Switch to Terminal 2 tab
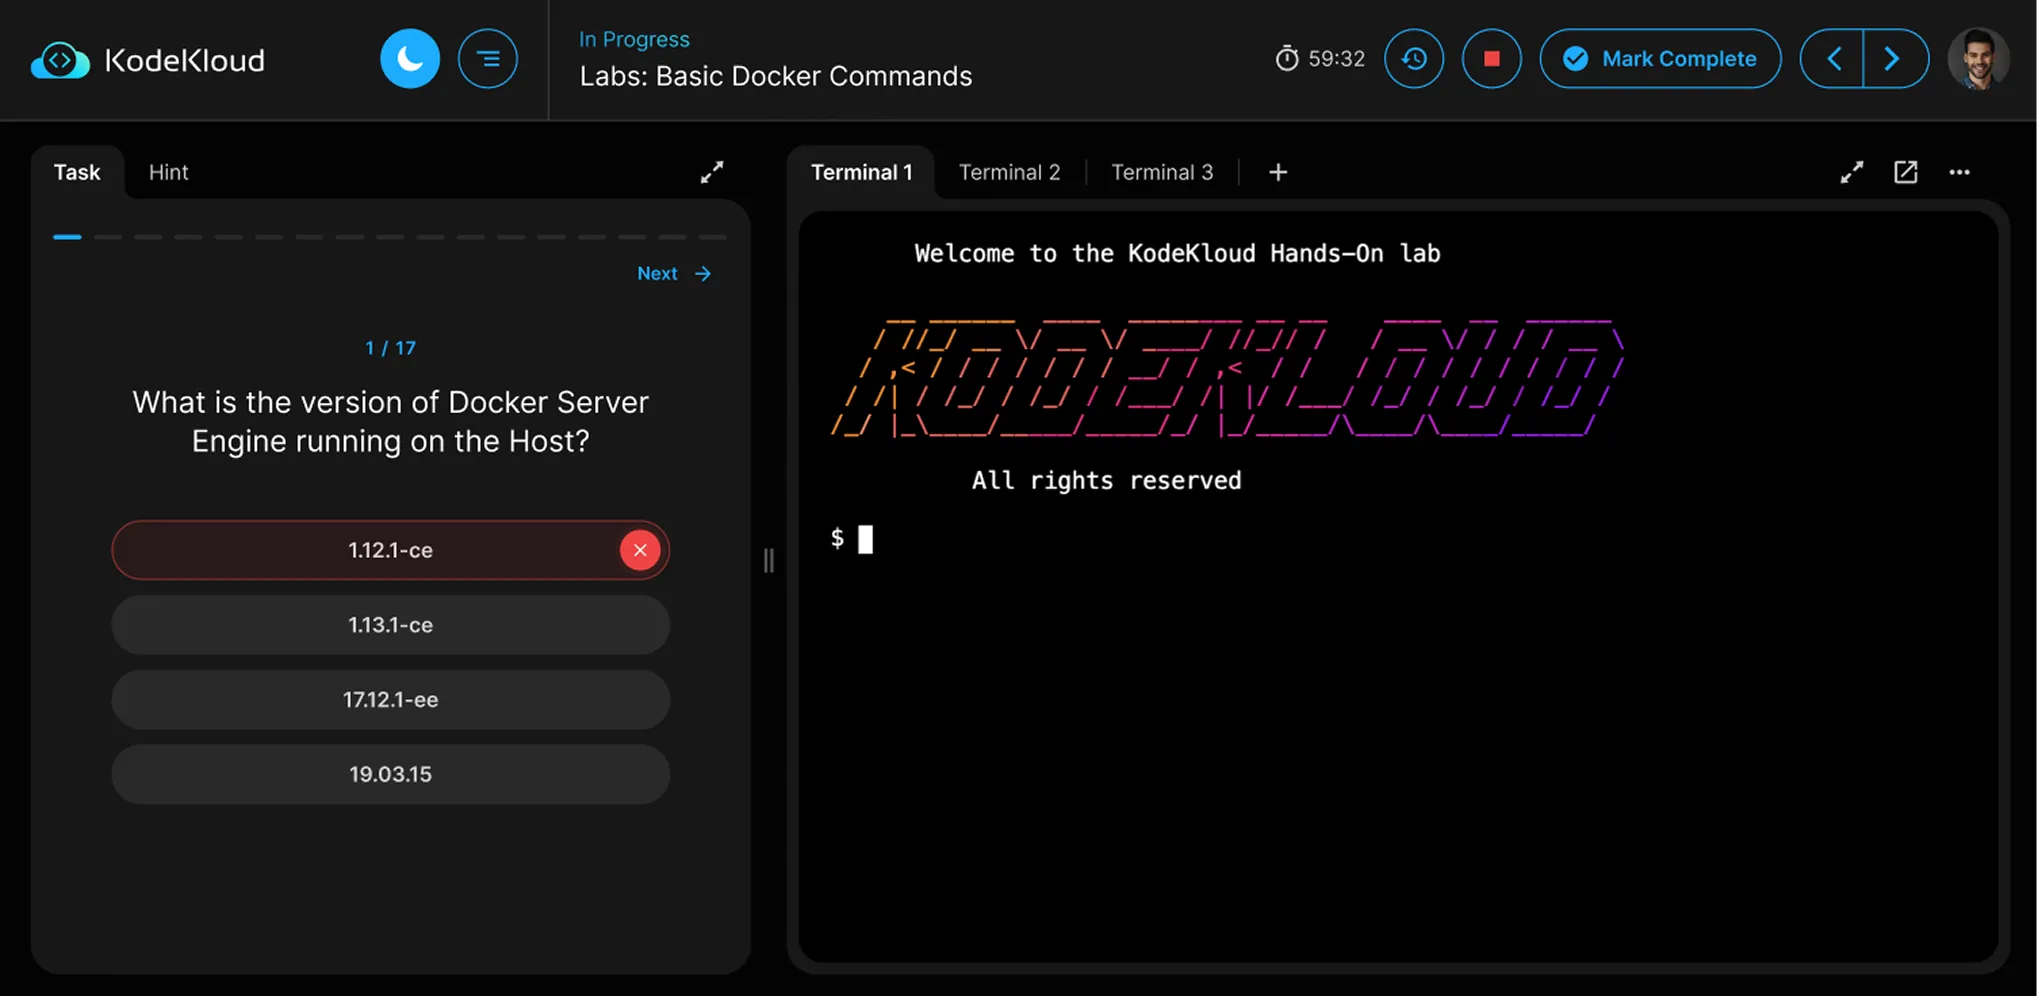This screenshot has width=2037, height=996. tap(1009, 172)
